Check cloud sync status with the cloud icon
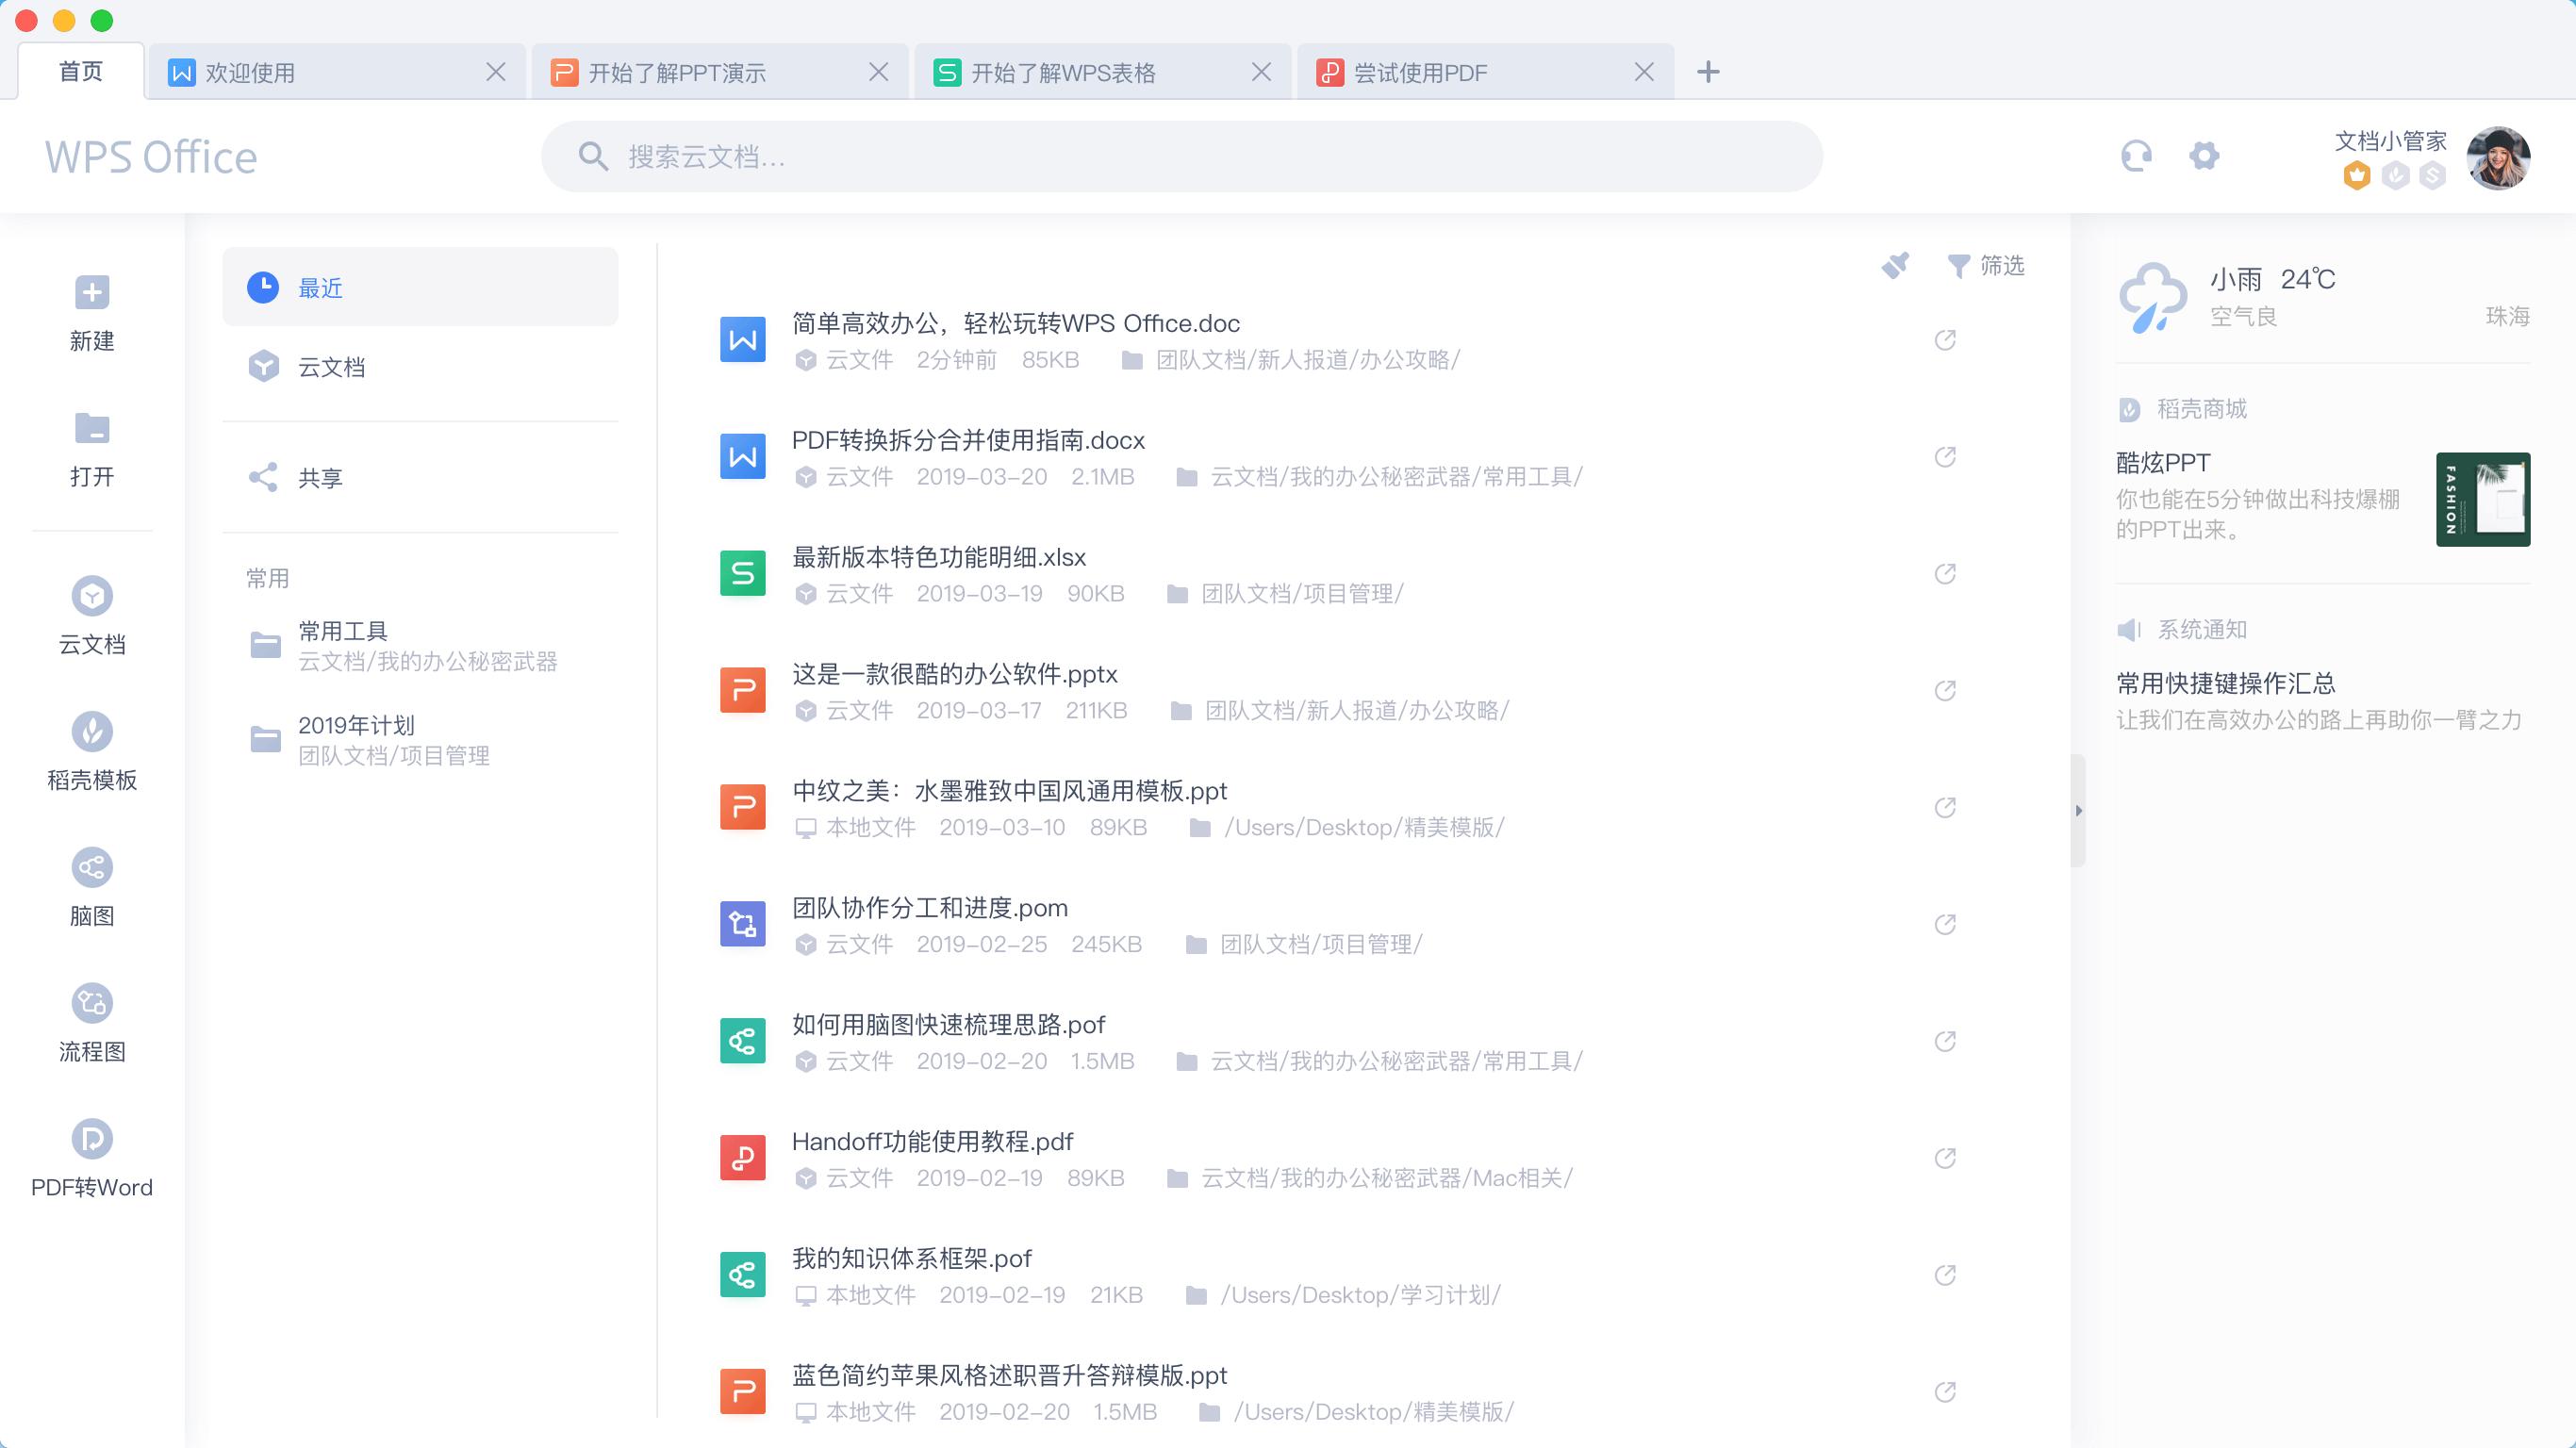This screenshot has height=1448, width=2576. (2136, 155)
